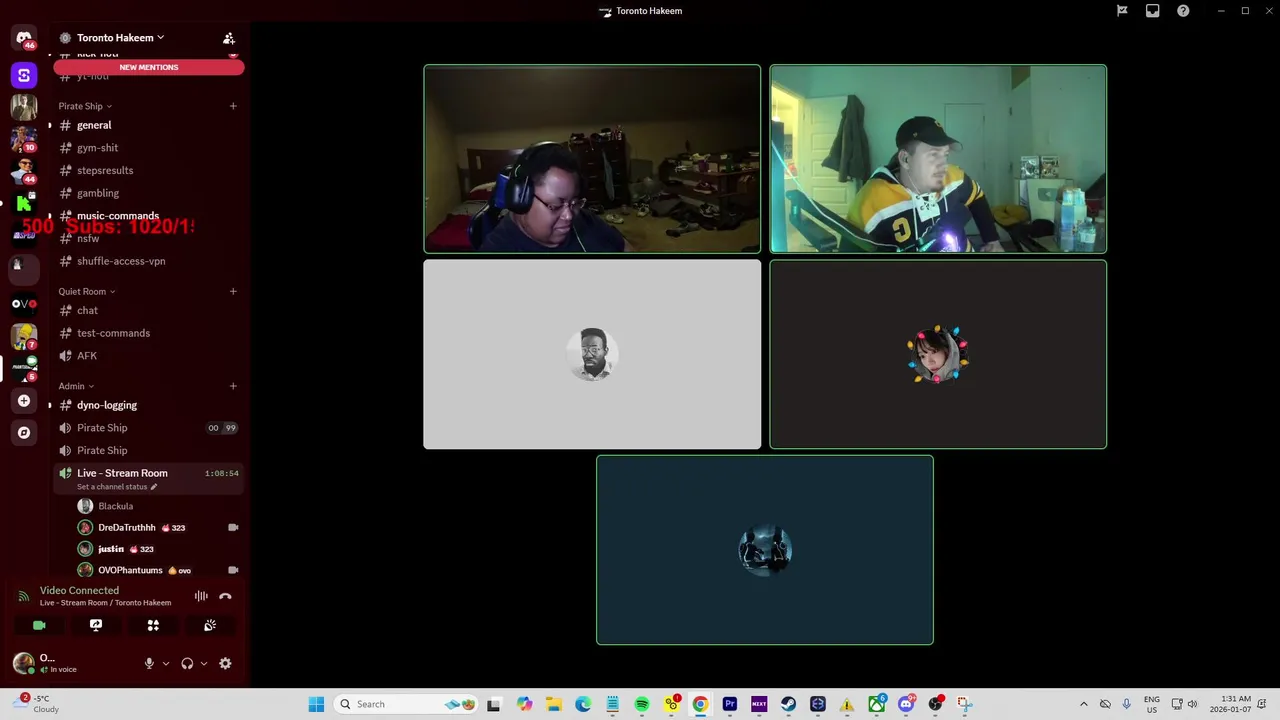Open the soundboard button
The width and height of the screenshot is (1280, 720).
(210, 625)
